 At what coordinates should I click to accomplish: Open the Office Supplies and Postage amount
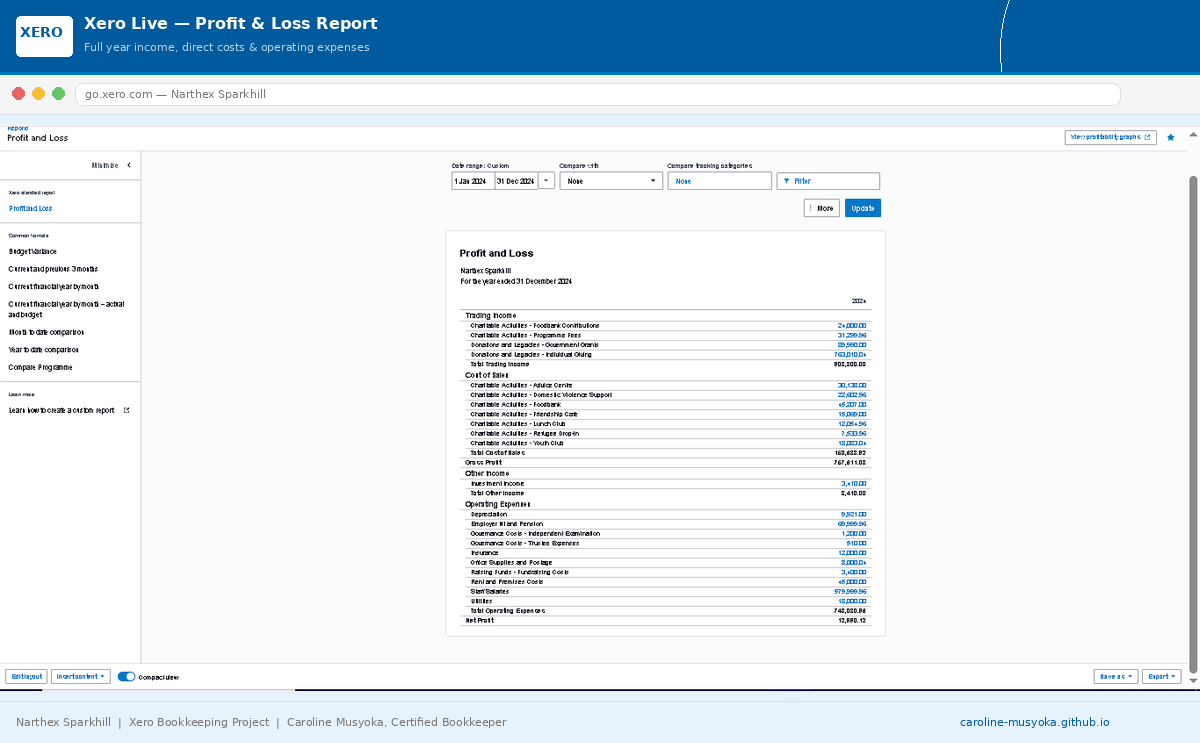tap(854, 562)
